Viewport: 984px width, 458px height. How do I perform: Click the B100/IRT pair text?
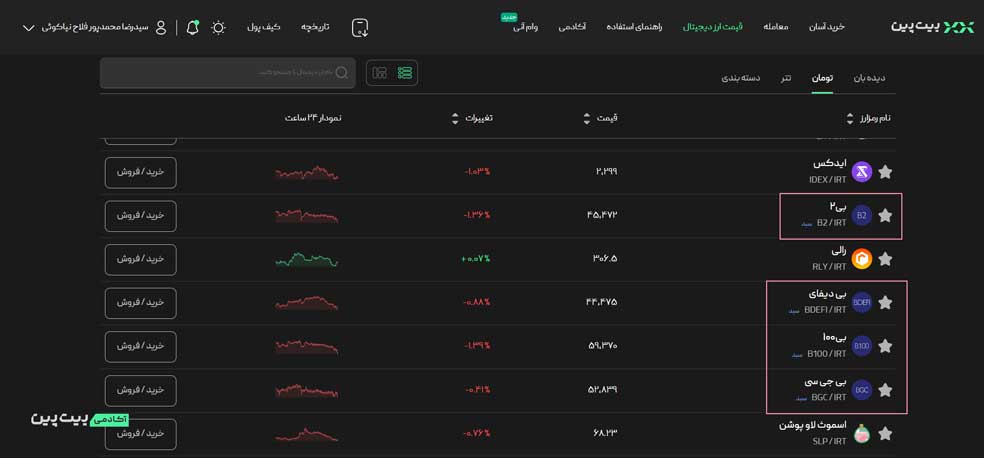[826, 354]
